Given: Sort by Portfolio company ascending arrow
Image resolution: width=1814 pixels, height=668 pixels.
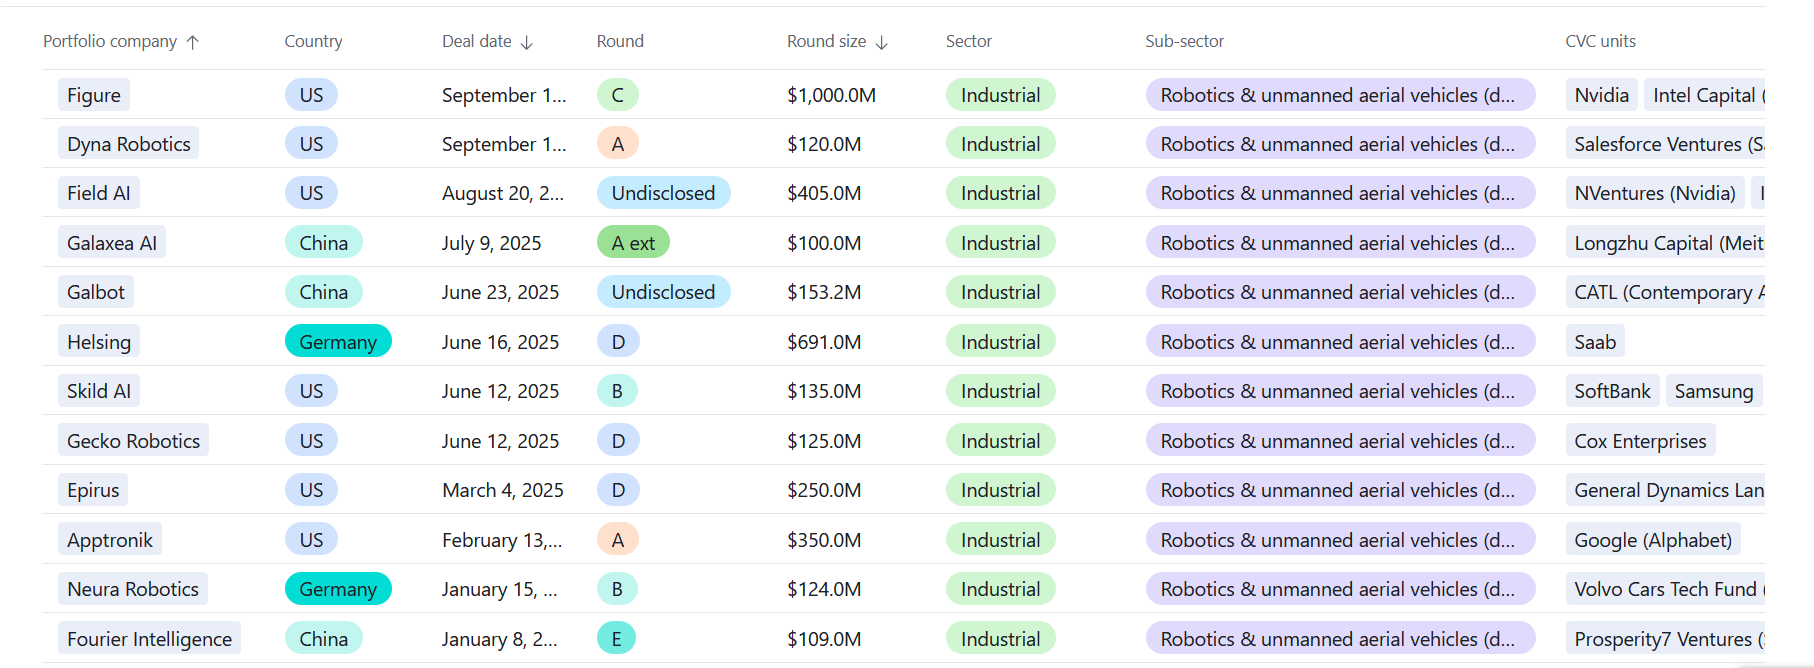Looking at the screenshot, I should (x=193, y=42).
